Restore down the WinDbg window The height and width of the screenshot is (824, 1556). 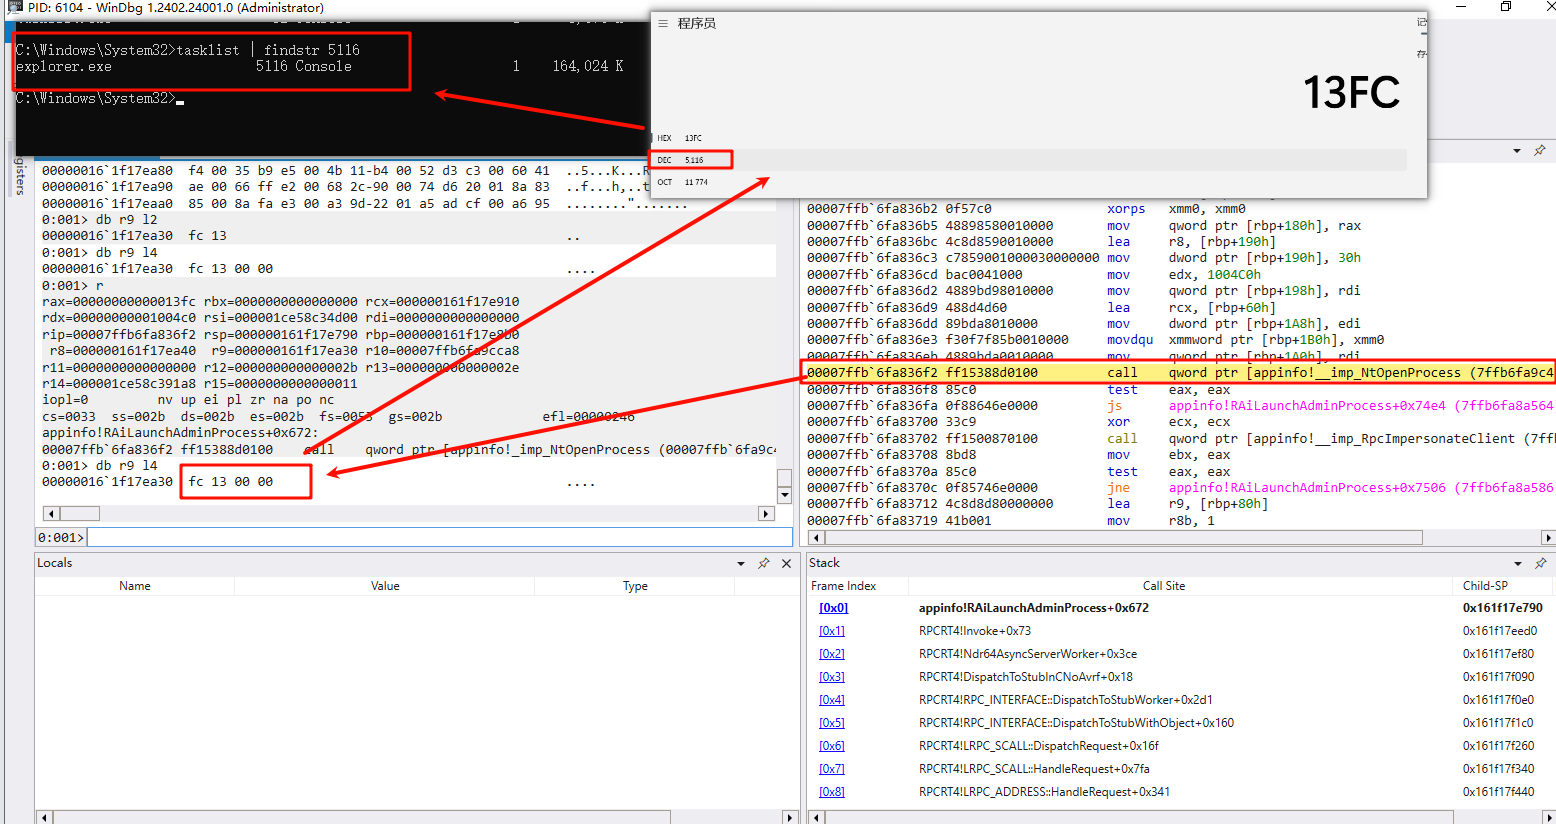coord(1506,7)
